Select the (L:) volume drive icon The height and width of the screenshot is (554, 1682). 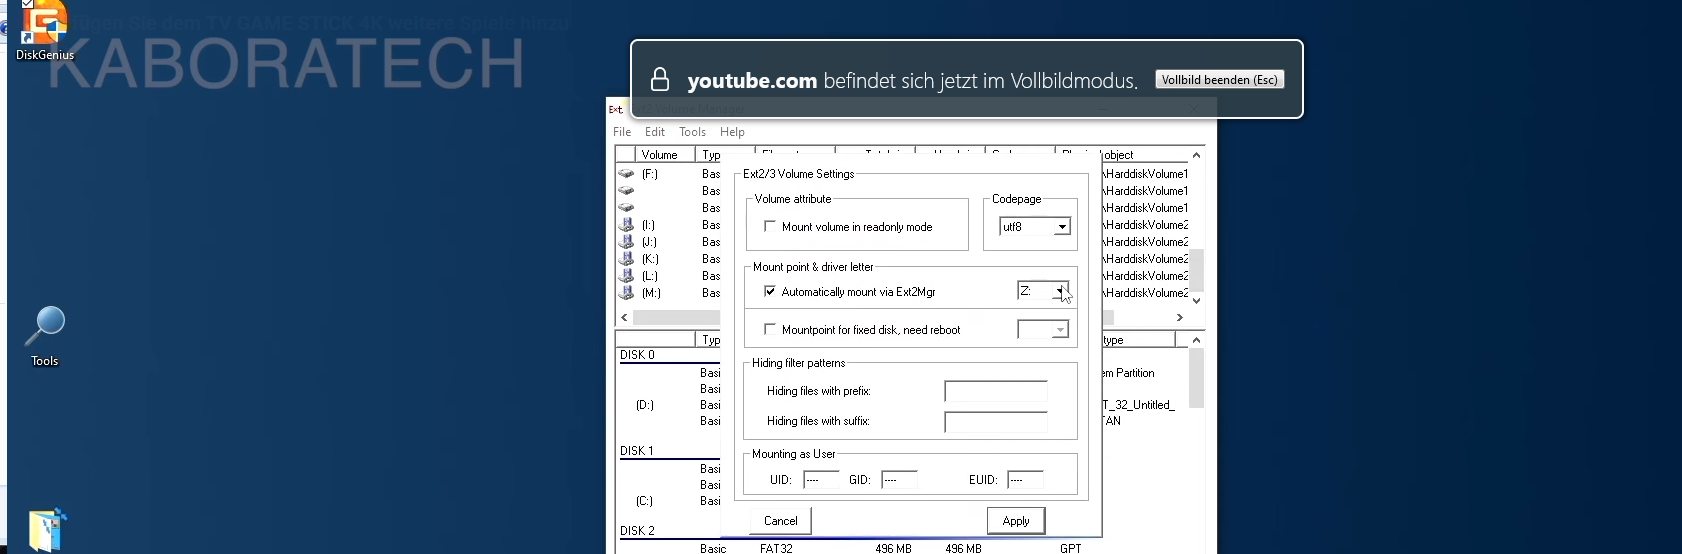point(626,276)
